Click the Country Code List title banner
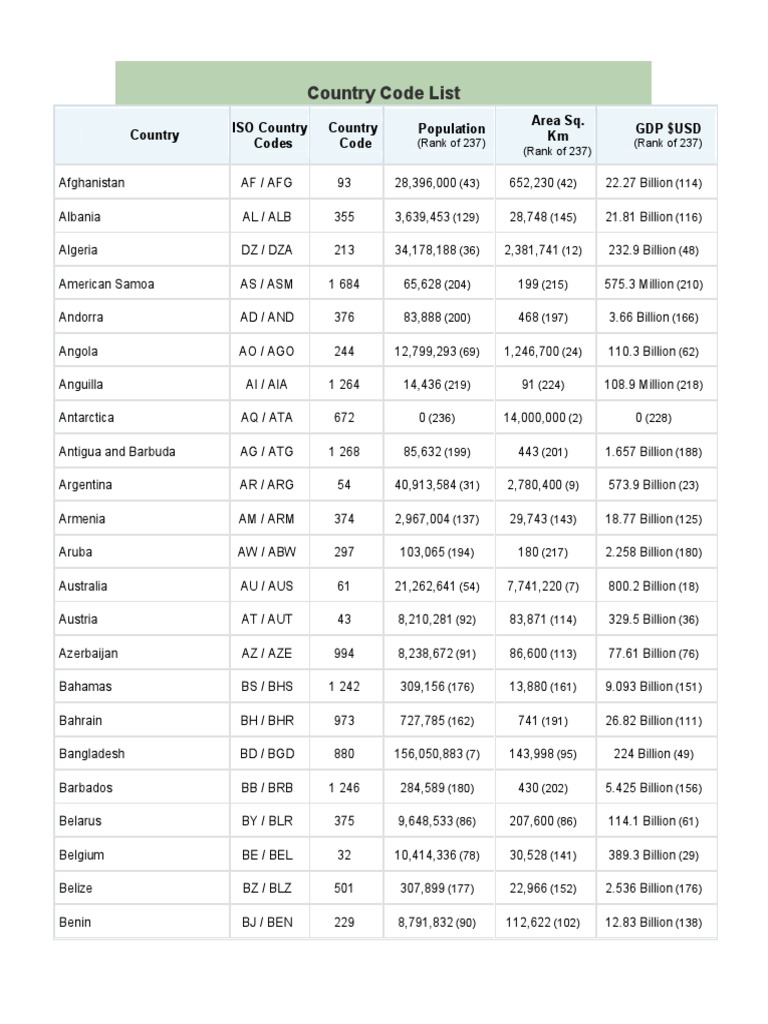768x1024 pixels. (383, 92)
